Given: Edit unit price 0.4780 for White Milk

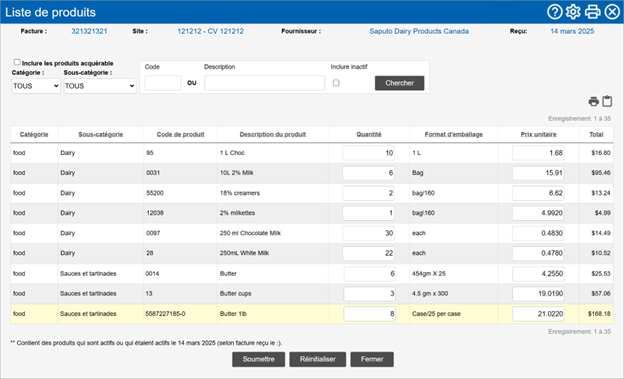Looking at the screenshot, I should click(x=538, y=253).
